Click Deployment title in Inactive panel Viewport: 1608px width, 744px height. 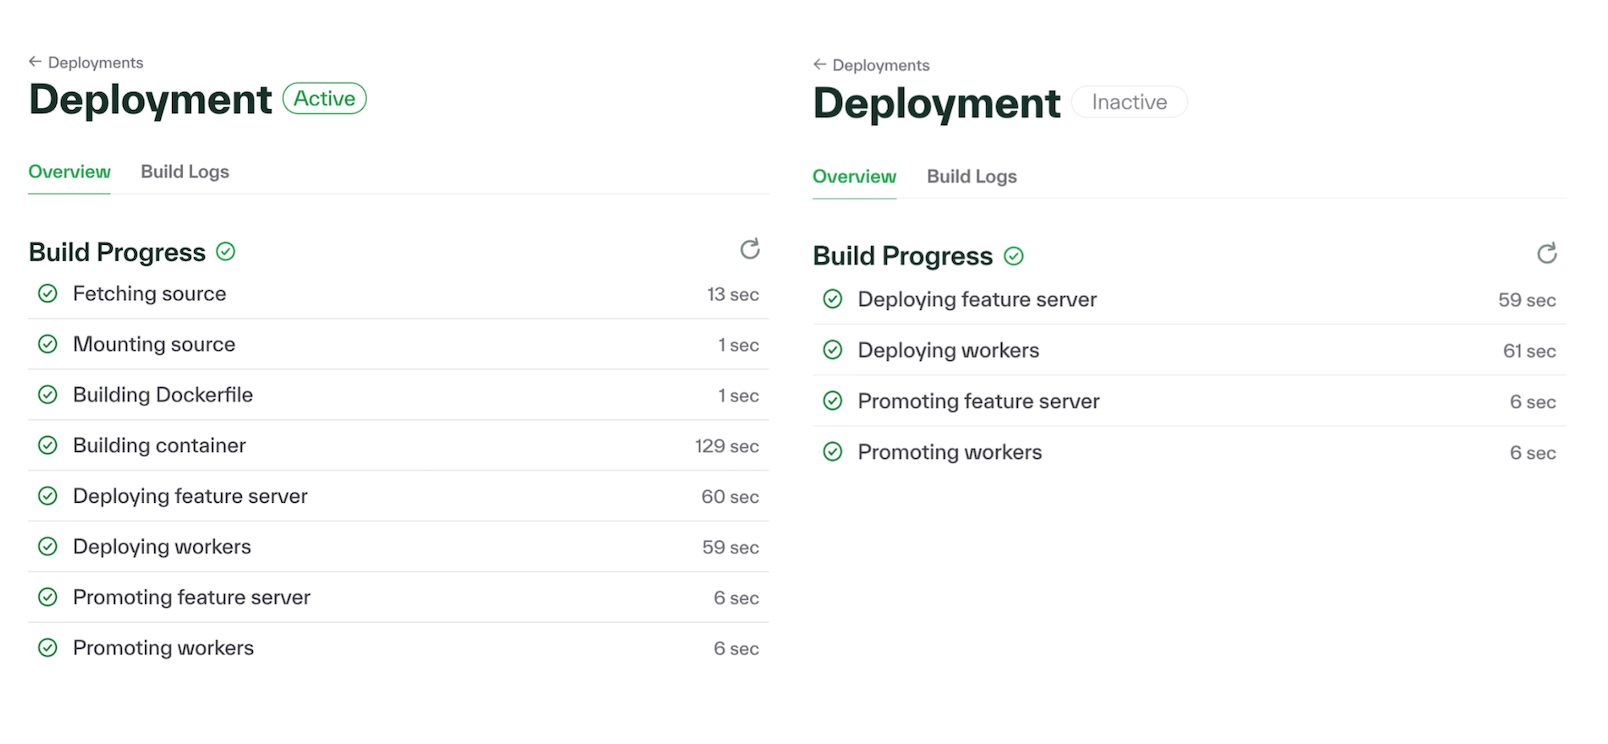point(936,104)
